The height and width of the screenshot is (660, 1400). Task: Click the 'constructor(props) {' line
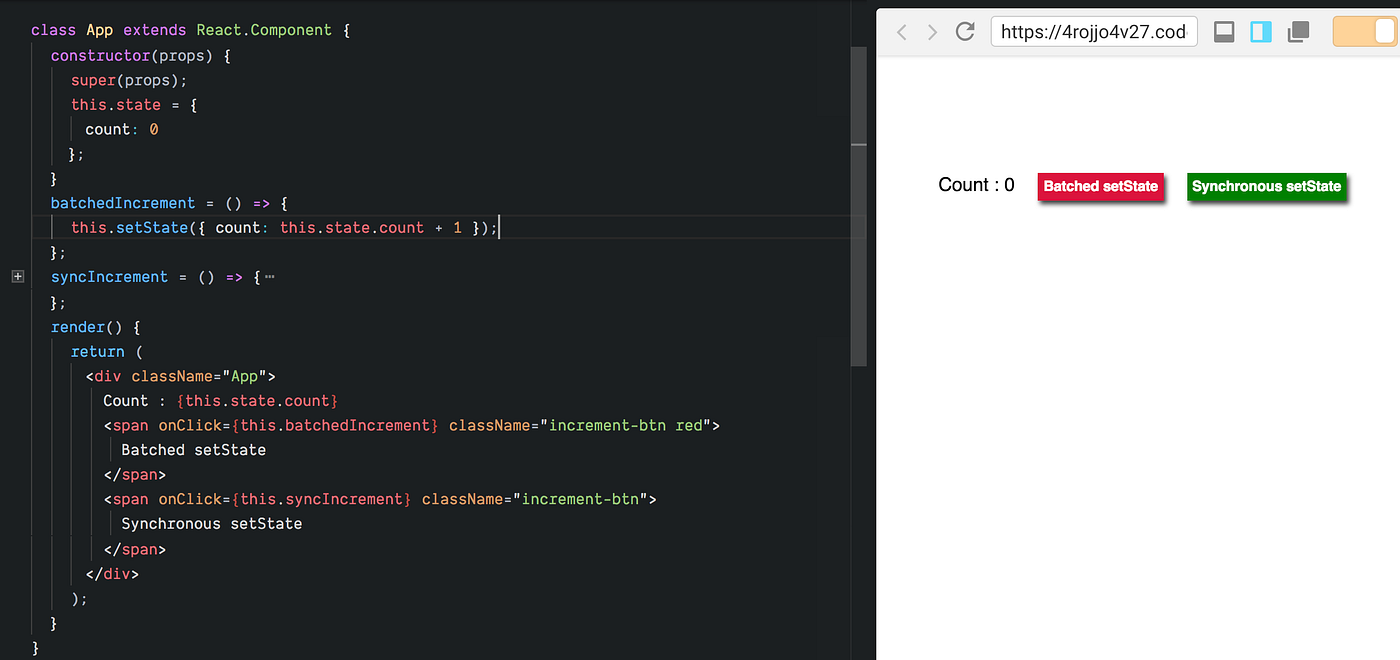(141, 56)
